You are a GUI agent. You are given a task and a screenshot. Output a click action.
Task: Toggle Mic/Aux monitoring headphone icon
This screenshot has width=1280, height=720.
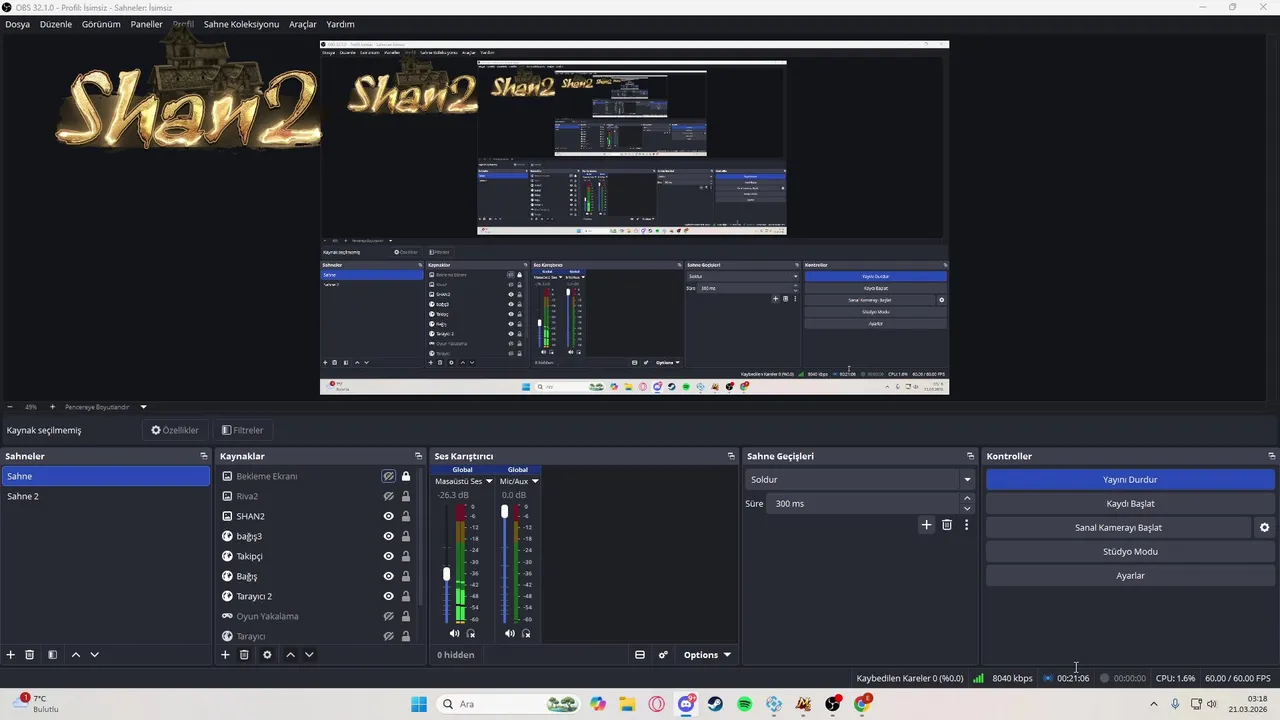click(526, 633)
